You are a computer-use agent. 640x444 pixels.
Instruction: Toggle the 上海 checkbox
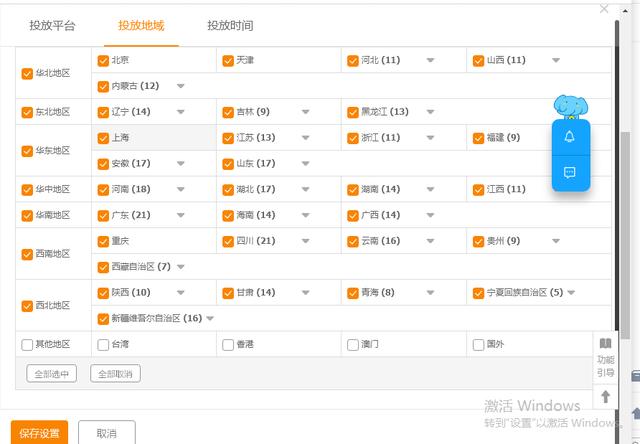(x=103, y=138)
